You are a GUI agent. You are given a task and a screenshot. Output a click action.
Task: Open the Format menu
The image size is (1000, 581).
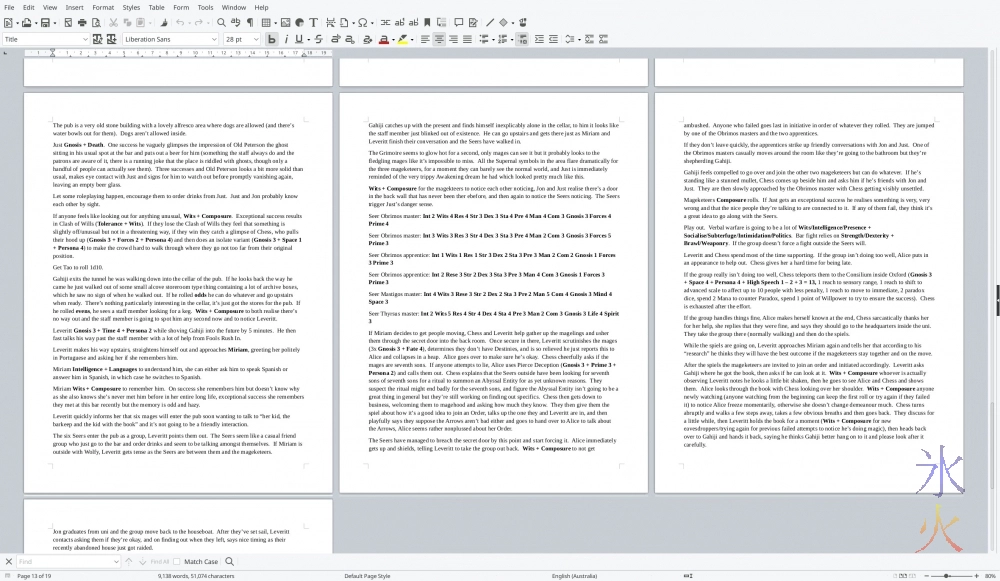[103, 7]
